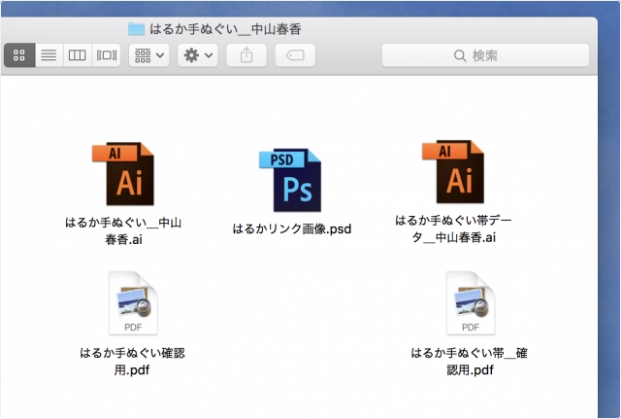Screen dimensions: 621x419
Task: Select the はるか手ぬぐい帯データ__中山春香.ai file icon
Action: [453, 171]
